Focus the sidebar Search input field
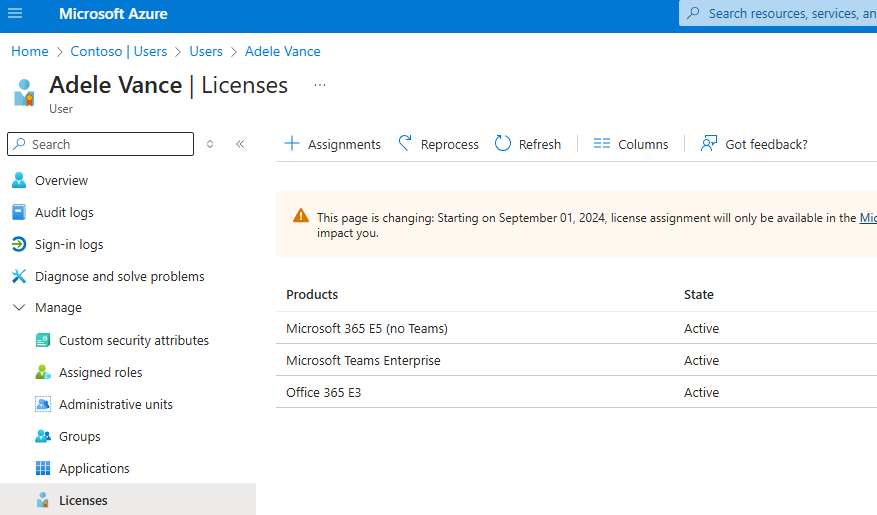The height and width of the screenshot is (515, 877). (101, 144)
